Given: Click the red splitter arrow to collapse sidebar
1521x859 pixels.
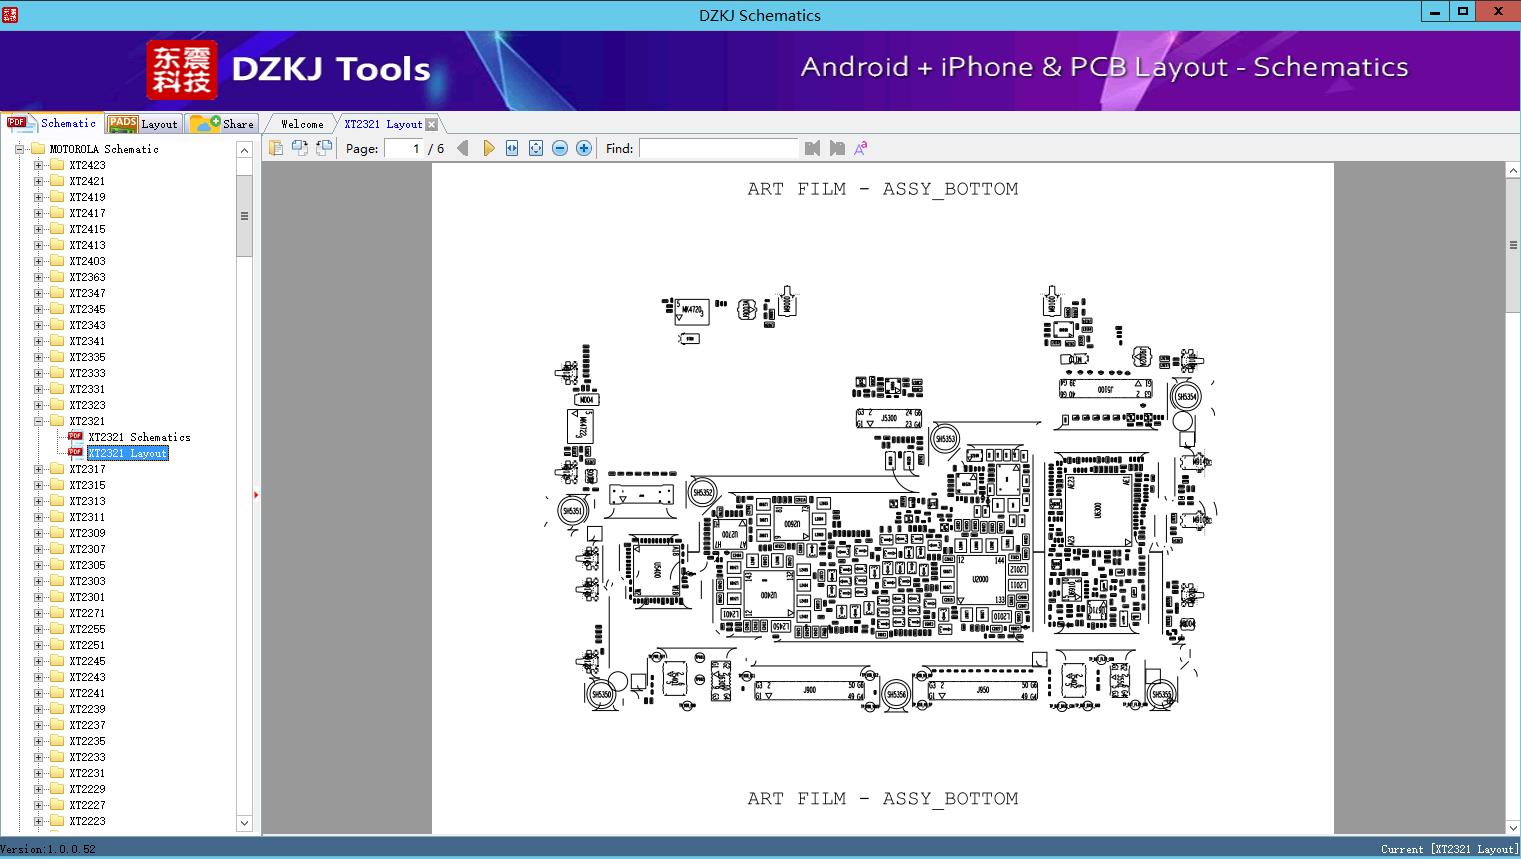Looking at the screenshot, I should 256,495.
